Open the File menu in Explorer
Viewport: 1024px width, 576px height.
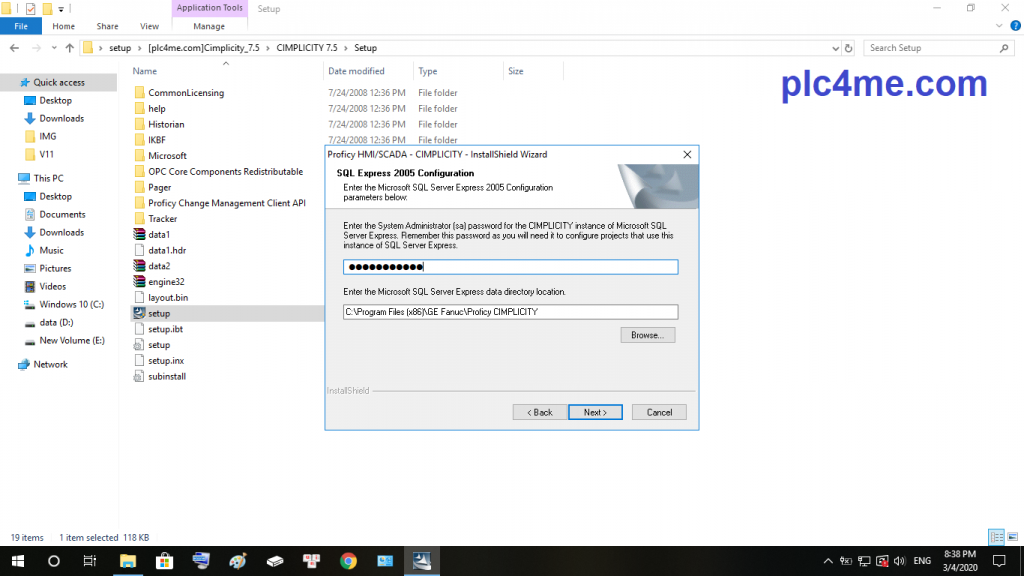tap(20, 26)
